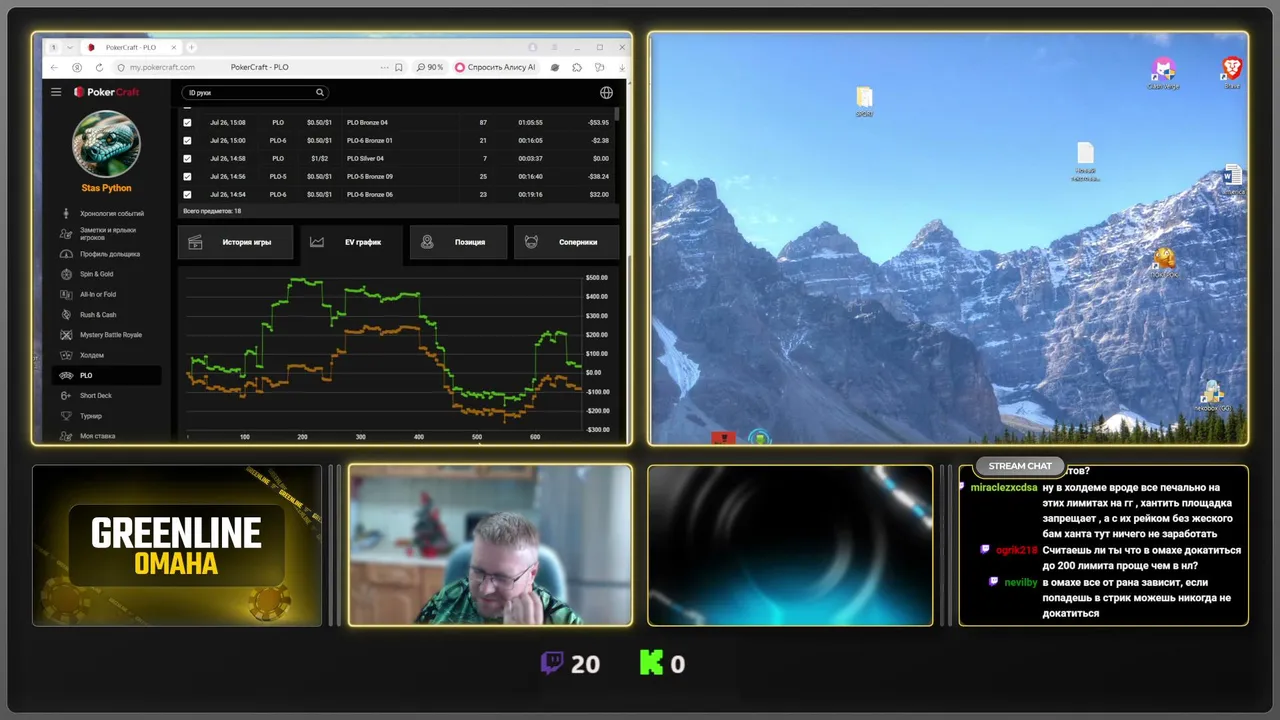This screenshot has height=720, width=1280.
Task: Click the Всего предметов: 18 label
Action: click(212, 211)
